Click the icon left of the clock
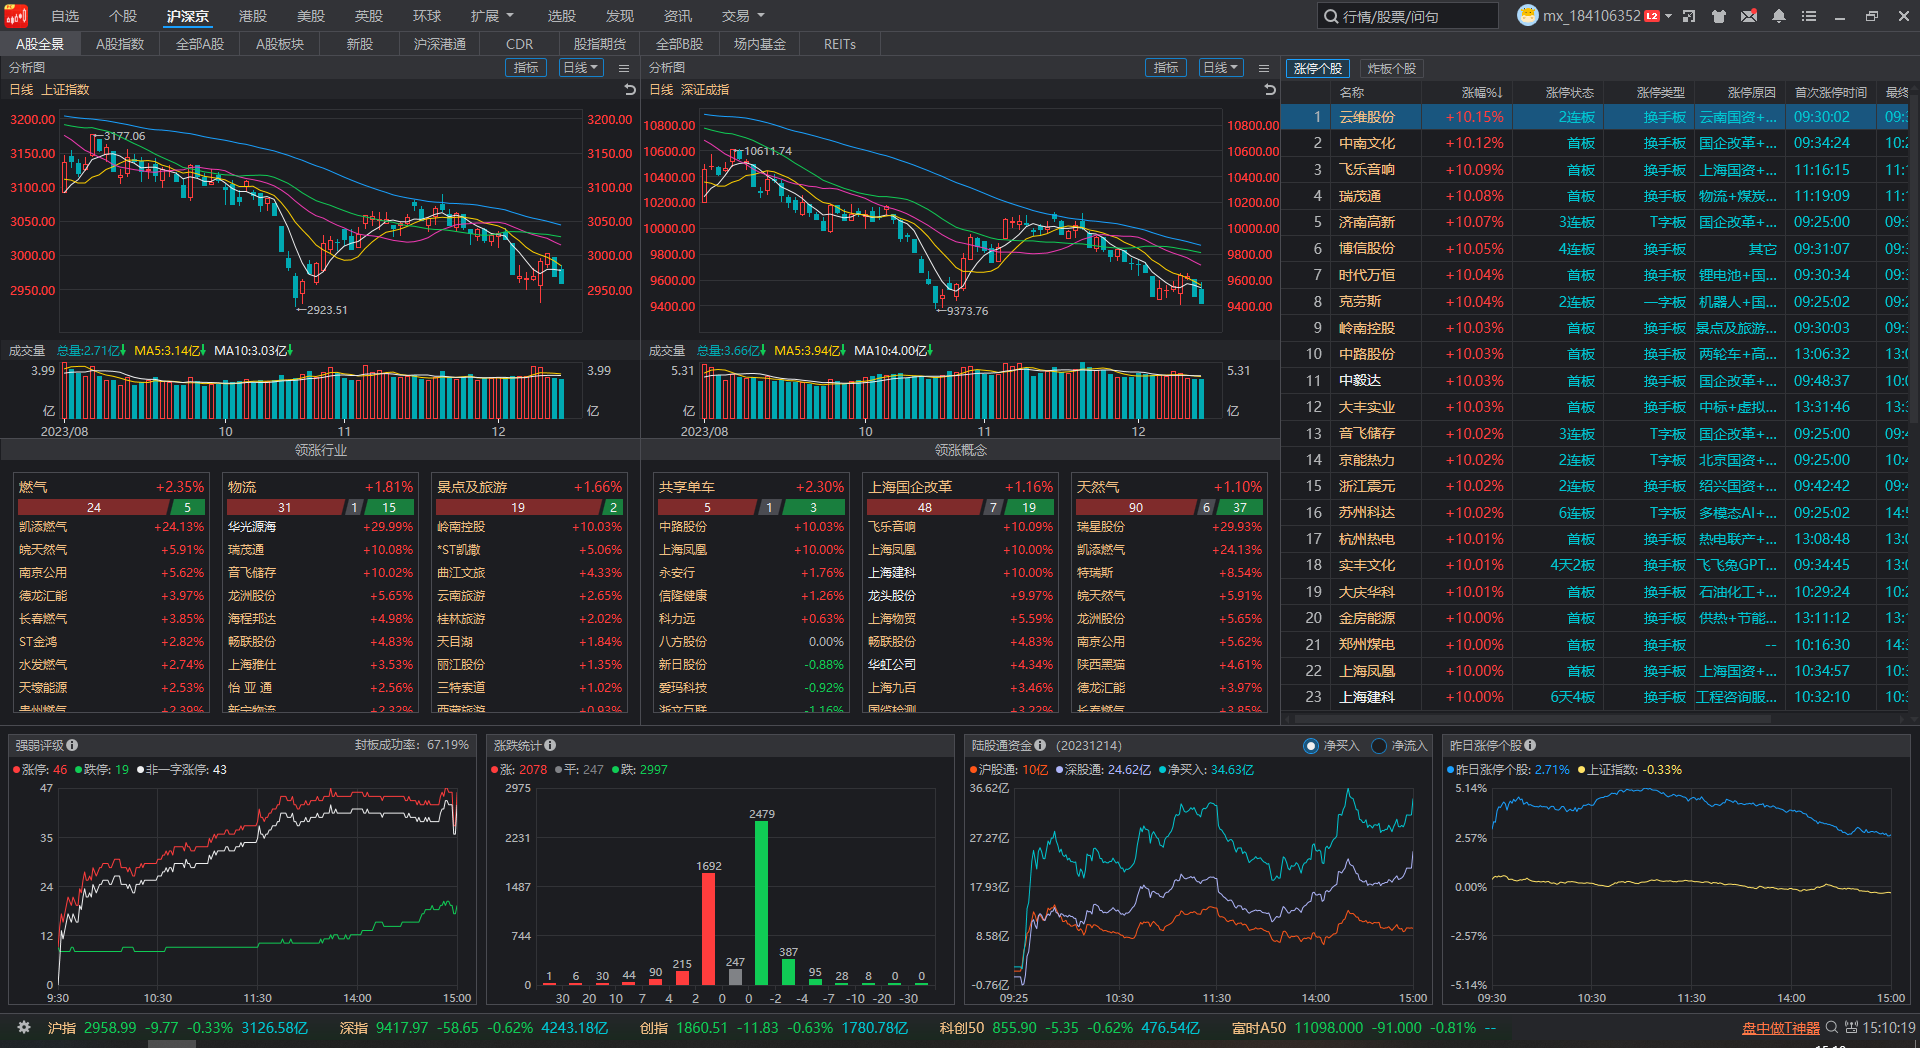 coord(1852,1027)
